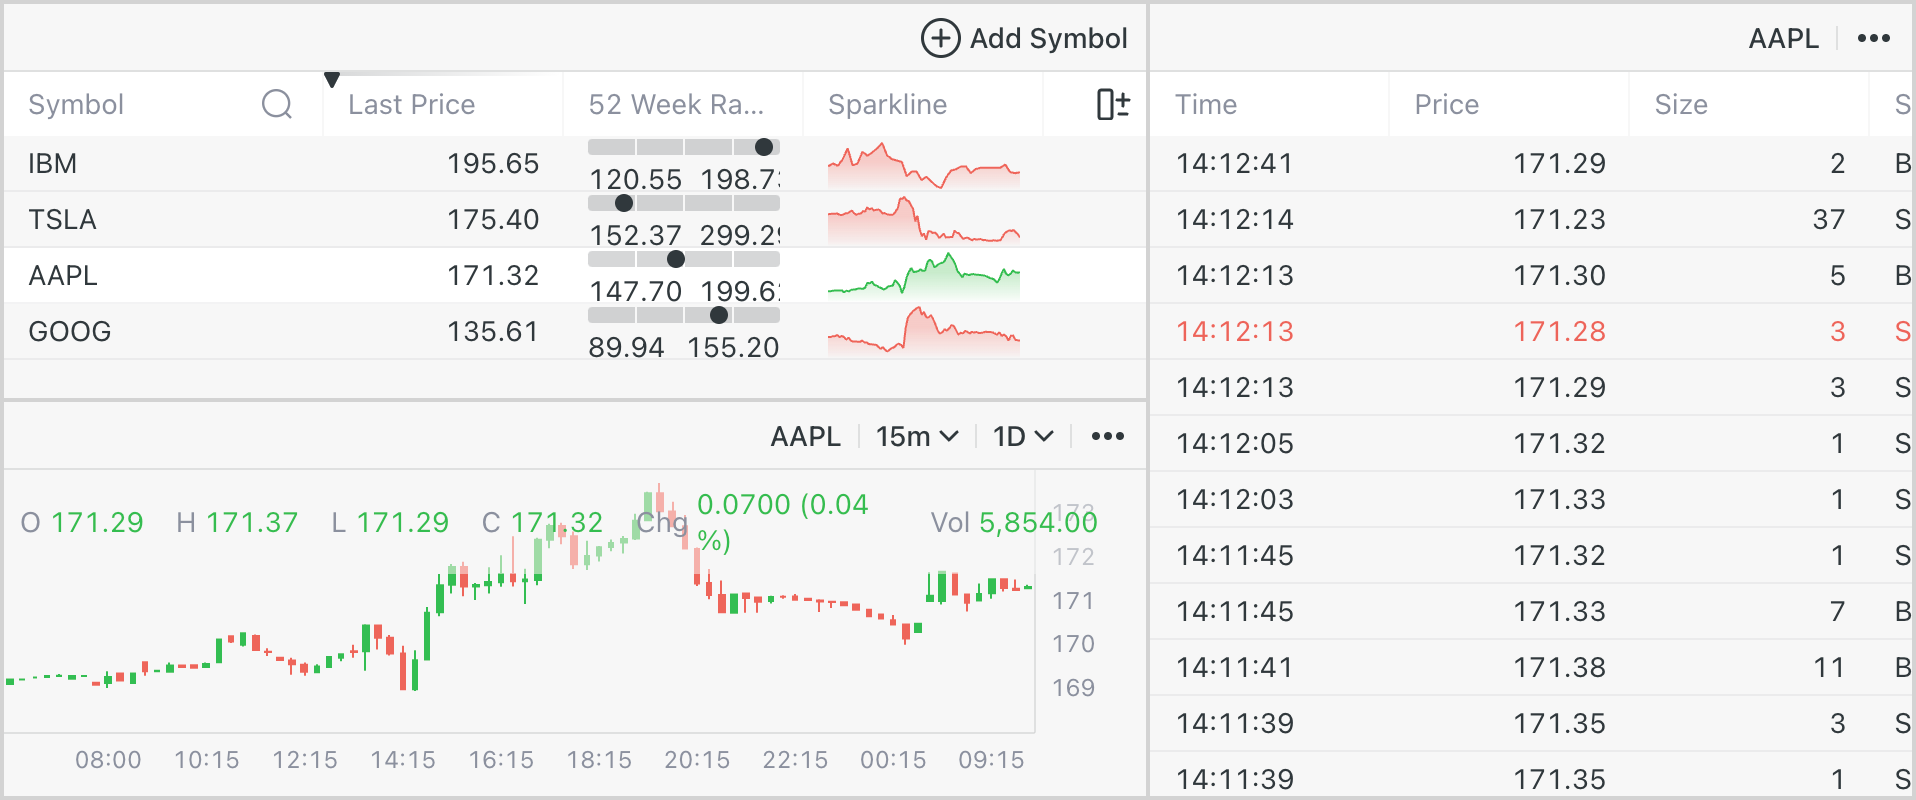1916x800 pixels.
Task: Sort by the Symbol column header
Action: coord(76,104)
